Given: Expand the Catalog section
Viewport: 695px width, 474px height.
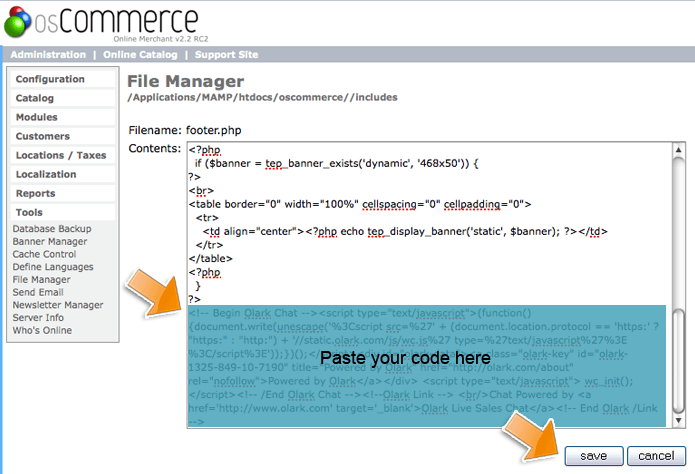Looking at the screenshot, I should pyautogui.click(x=36, y=98).
